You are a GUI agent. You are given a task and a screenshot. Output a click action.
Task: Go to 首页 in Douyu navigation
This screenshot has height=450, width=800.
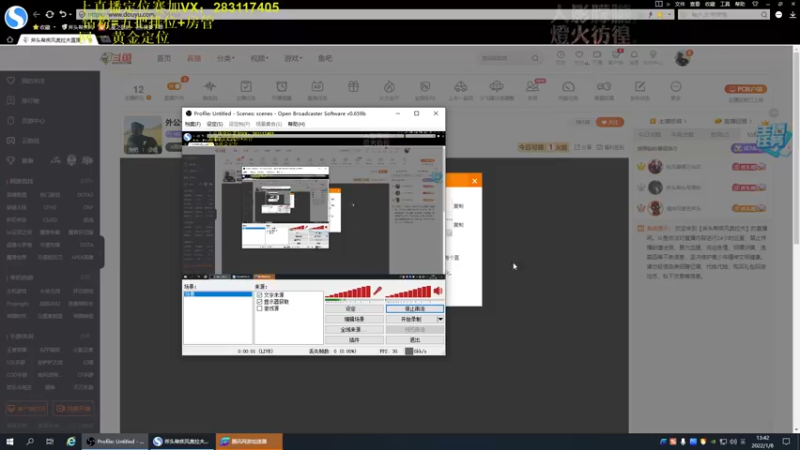[x=164, y=58]
